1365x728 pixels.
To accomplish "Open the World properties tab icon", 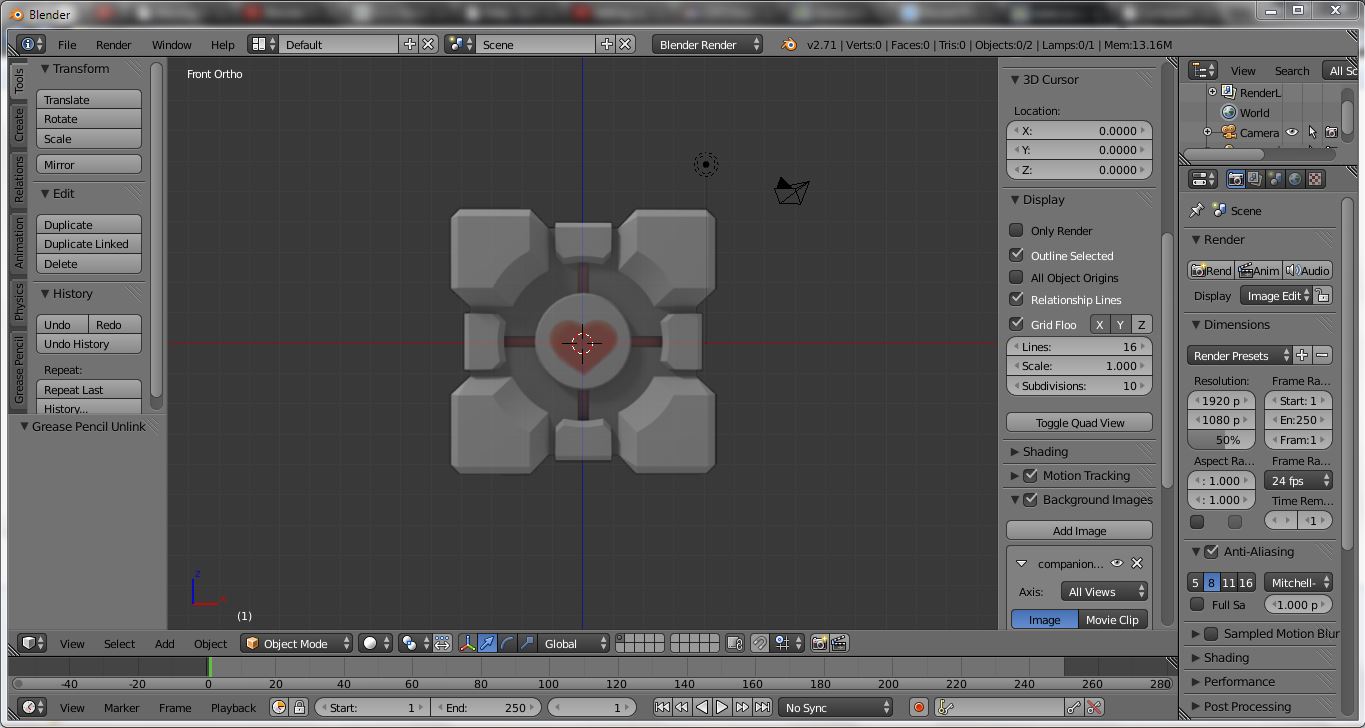I will point(1295,179).
